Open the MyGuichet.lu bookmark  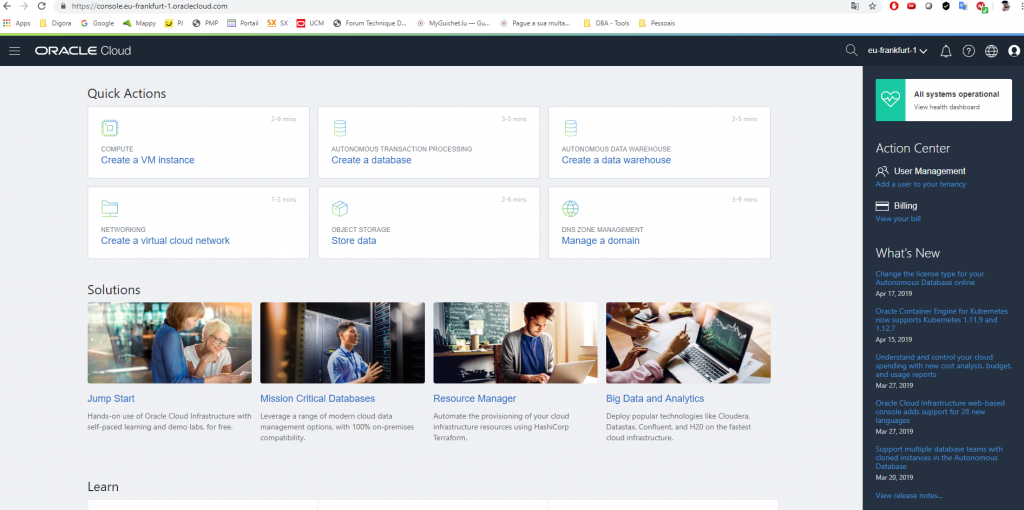click(453, 23)
